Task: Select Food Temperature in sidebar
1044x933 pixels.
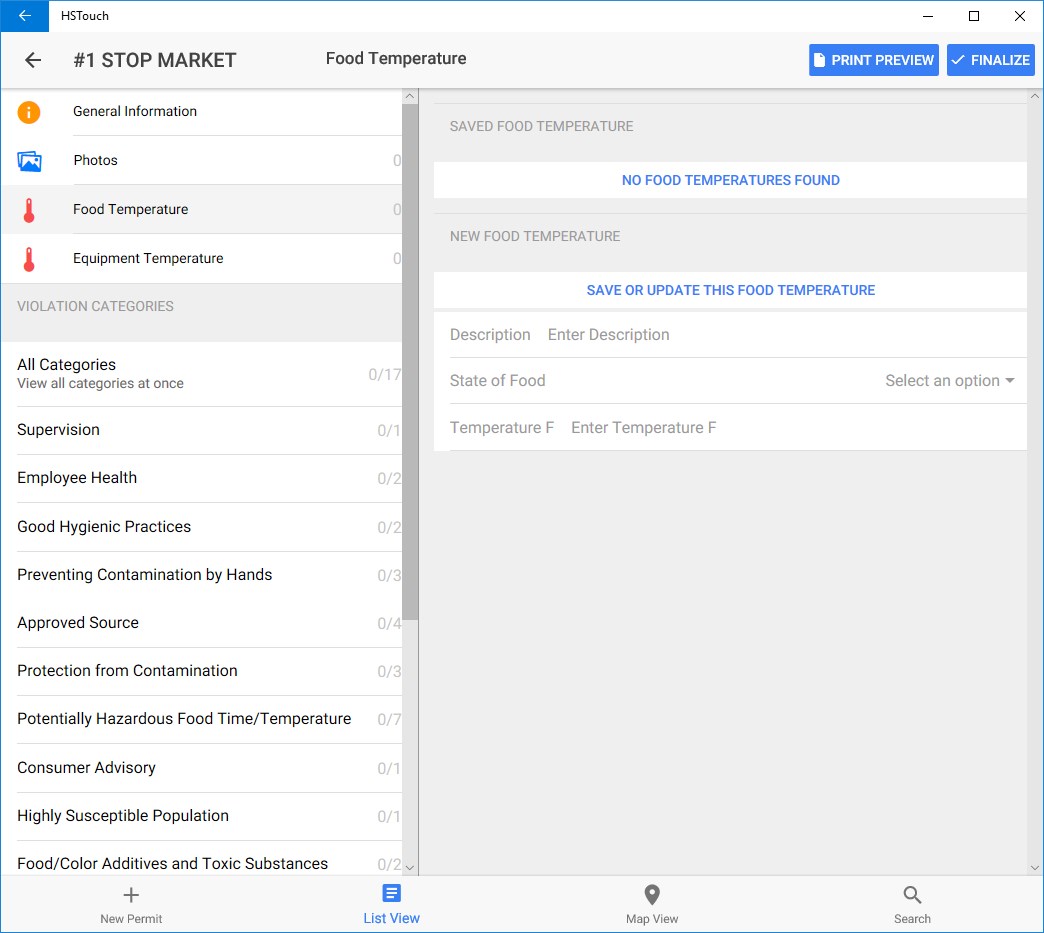Action: point(201,210)
